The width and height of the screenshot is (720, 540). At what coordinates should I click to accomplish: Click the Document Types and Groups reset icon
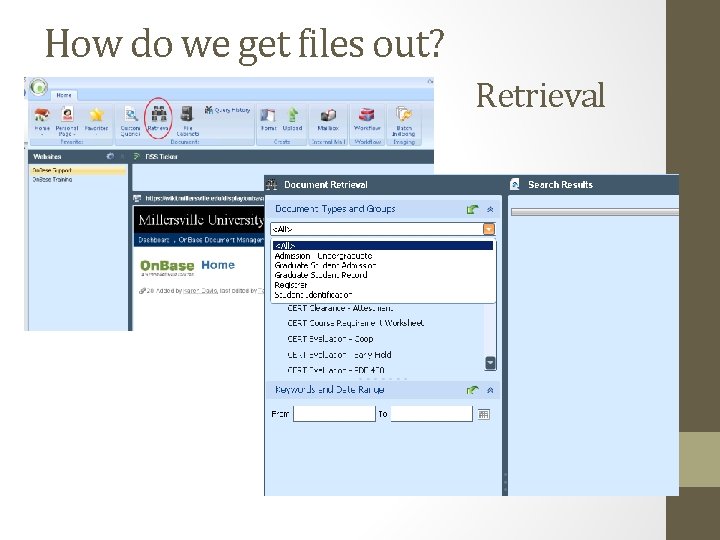(x=472, y=209)
